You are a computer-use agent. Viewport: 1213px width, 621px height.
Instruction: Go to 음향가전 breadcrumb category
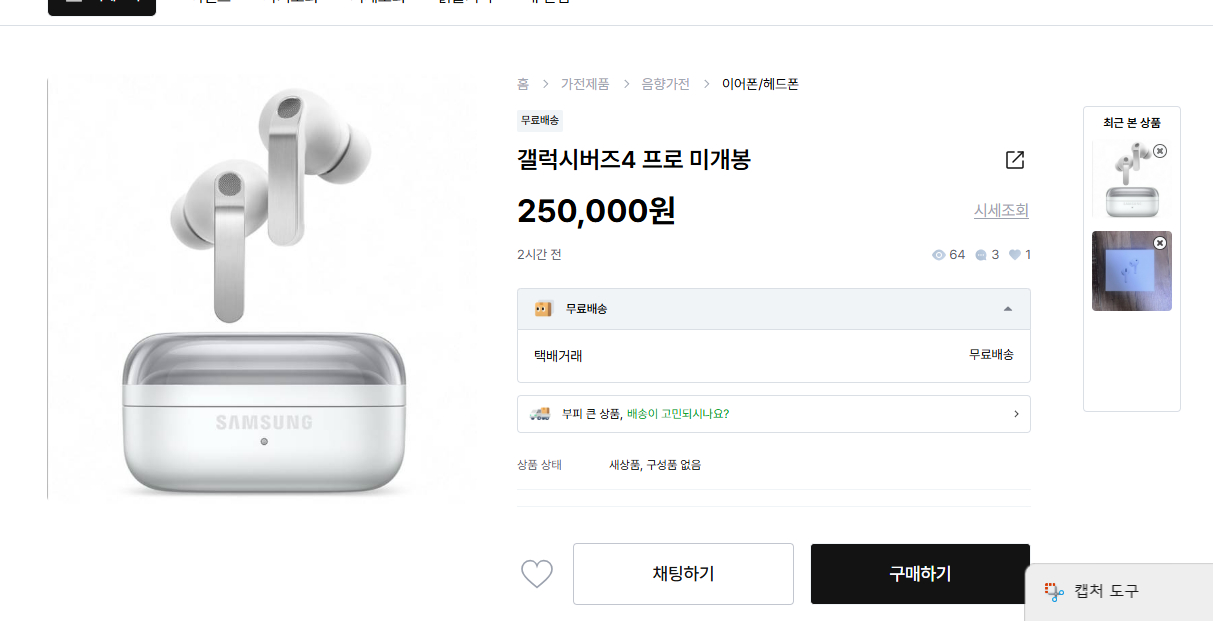pyautogui.click(x=666, y=84)
